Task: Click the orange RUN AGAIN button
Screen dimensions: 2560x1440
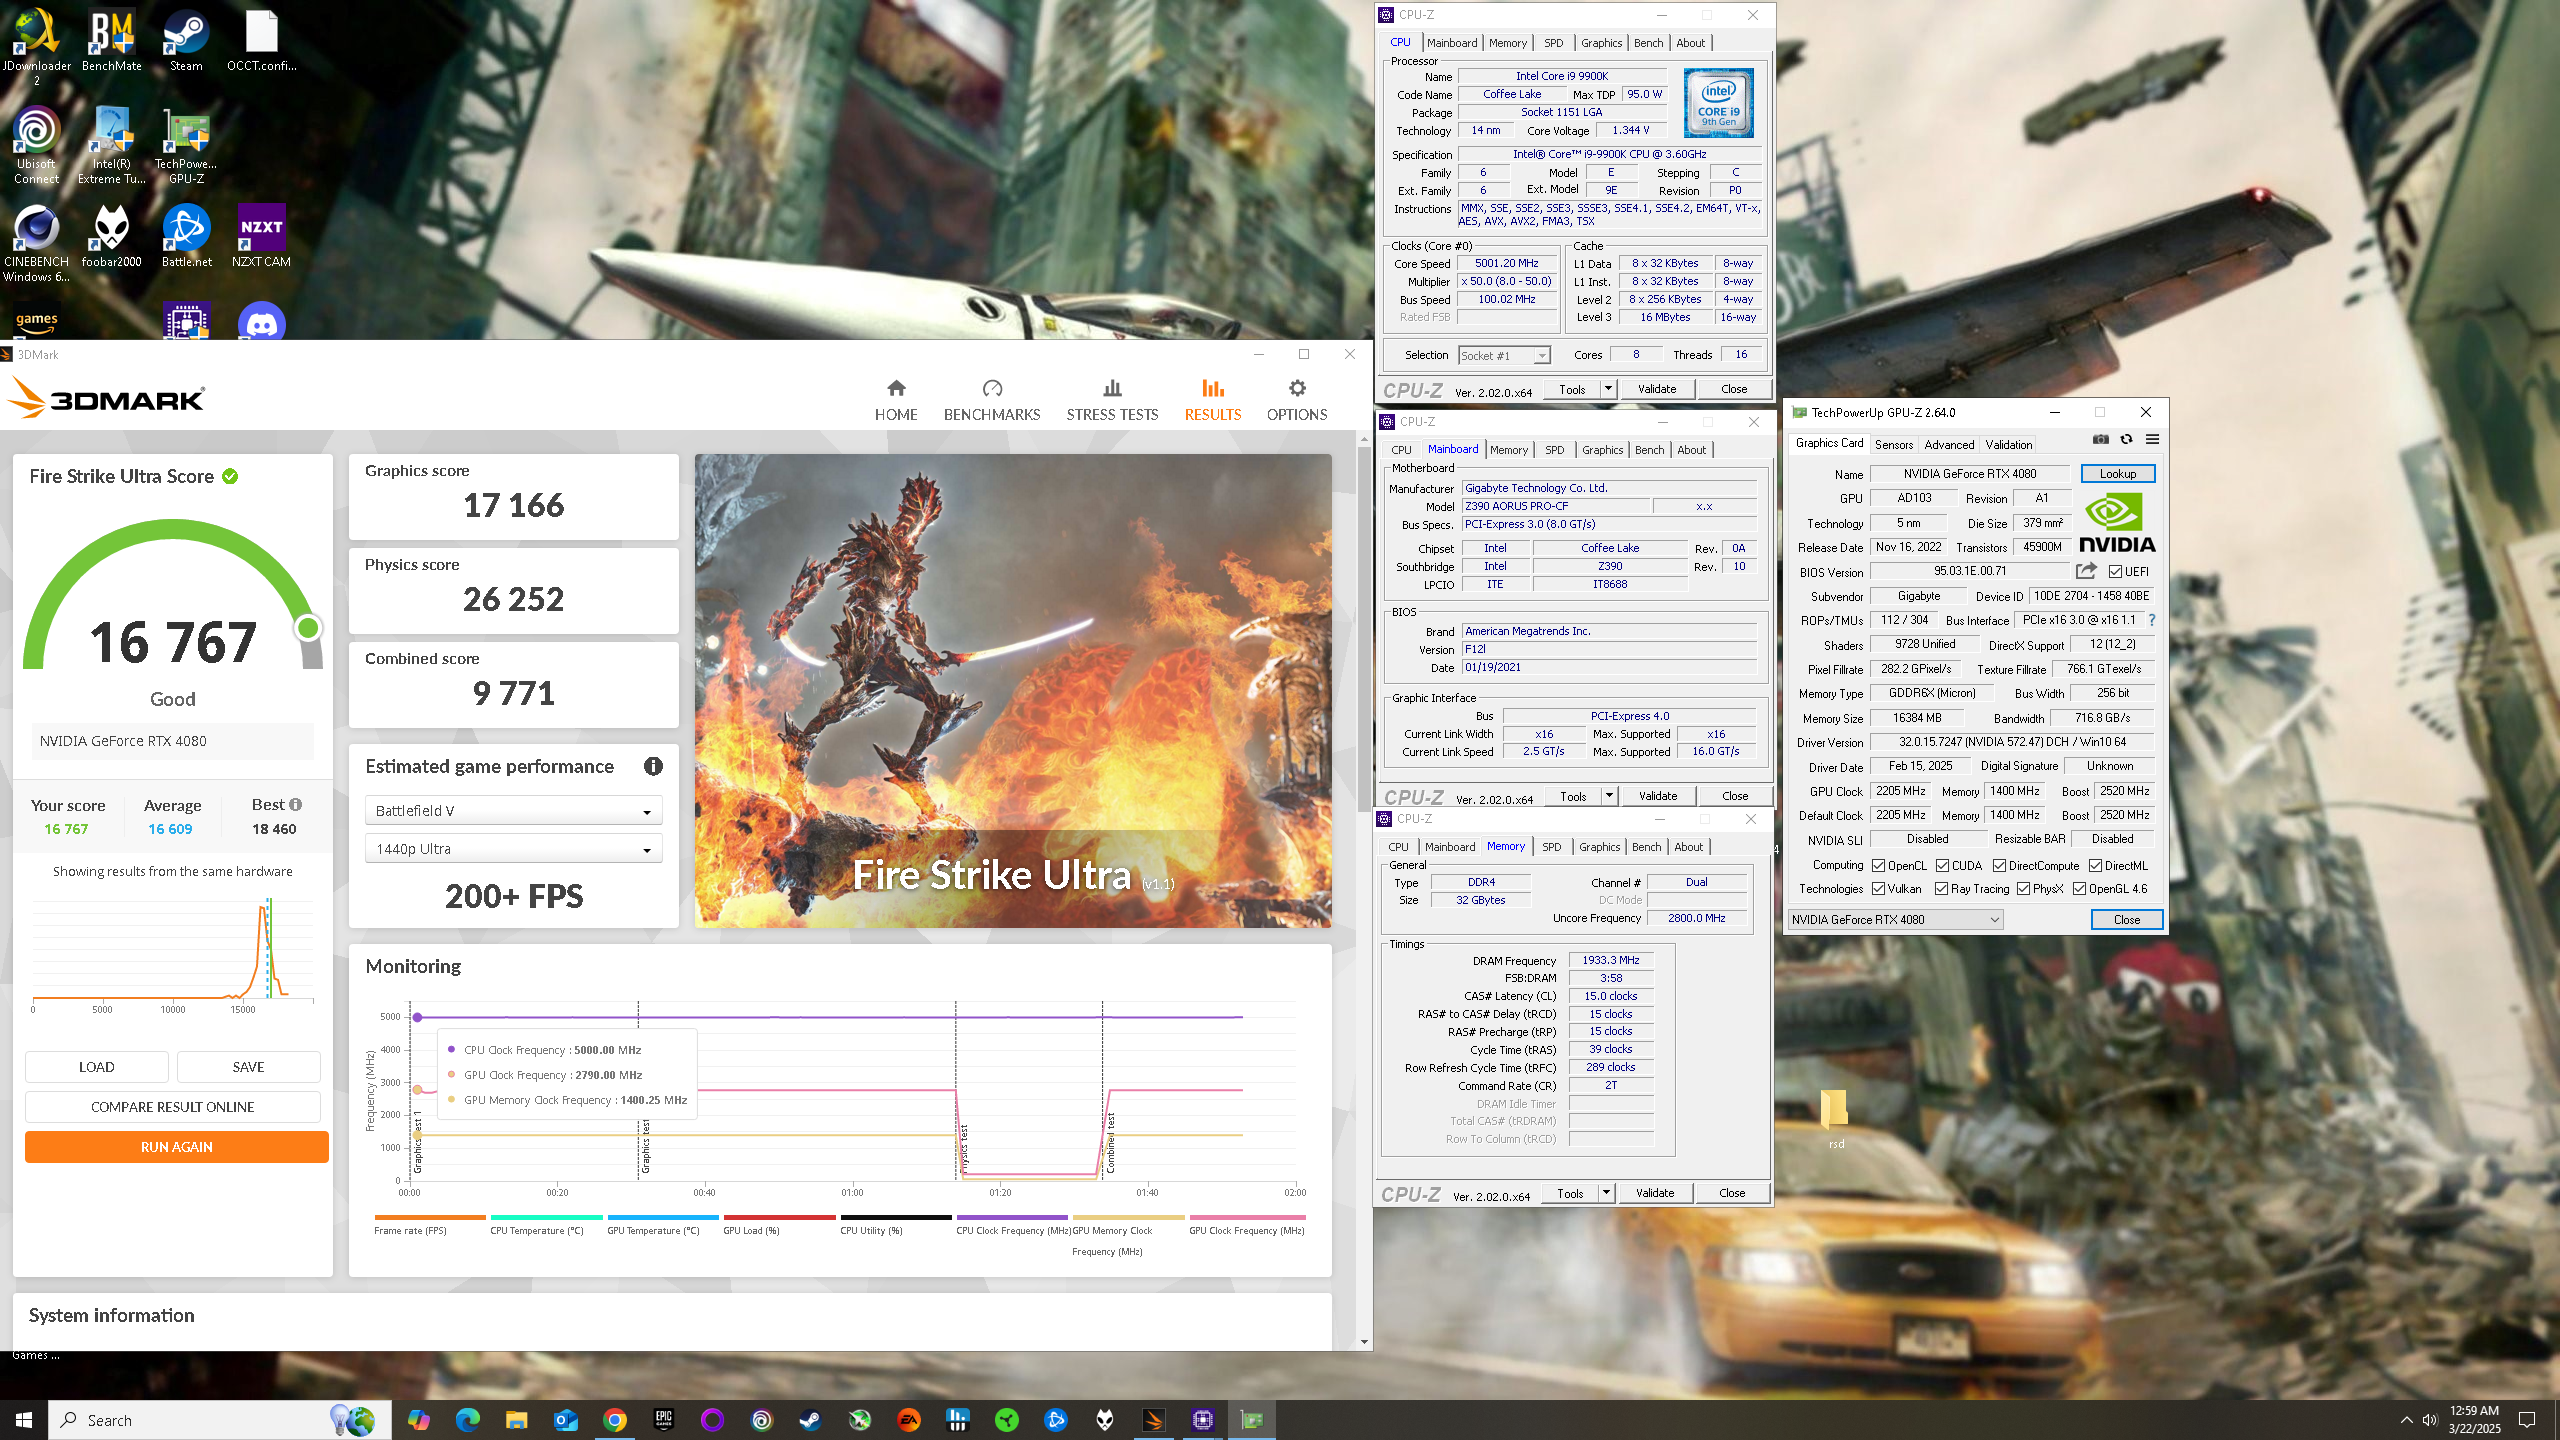Action: (x=177, y=1147)
